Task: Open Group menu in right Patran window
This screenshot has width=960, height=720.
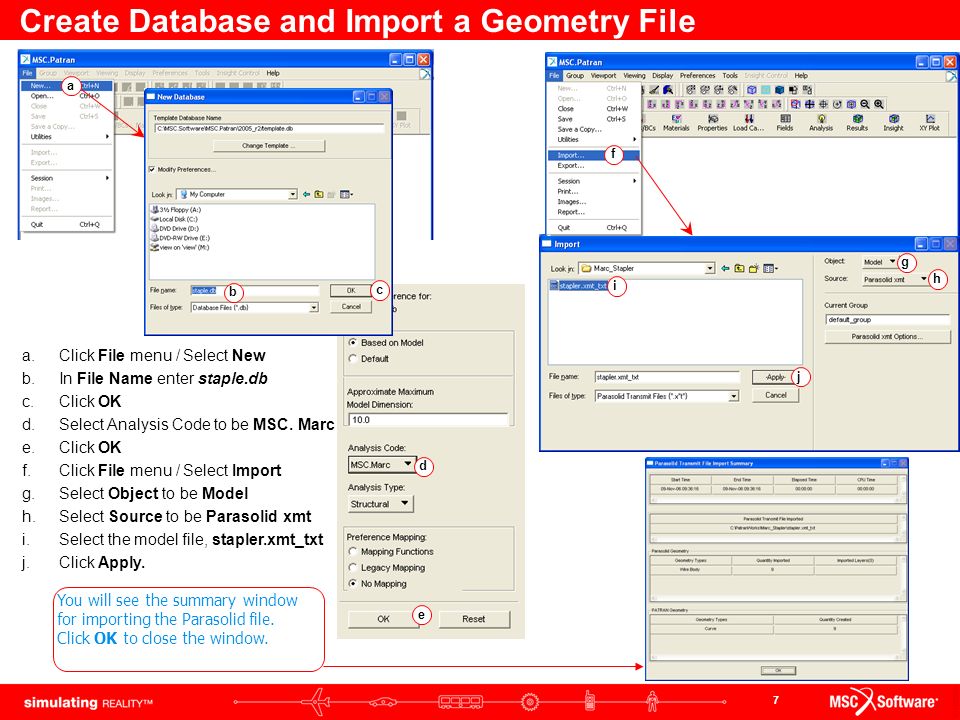Action: click(575, 76)
